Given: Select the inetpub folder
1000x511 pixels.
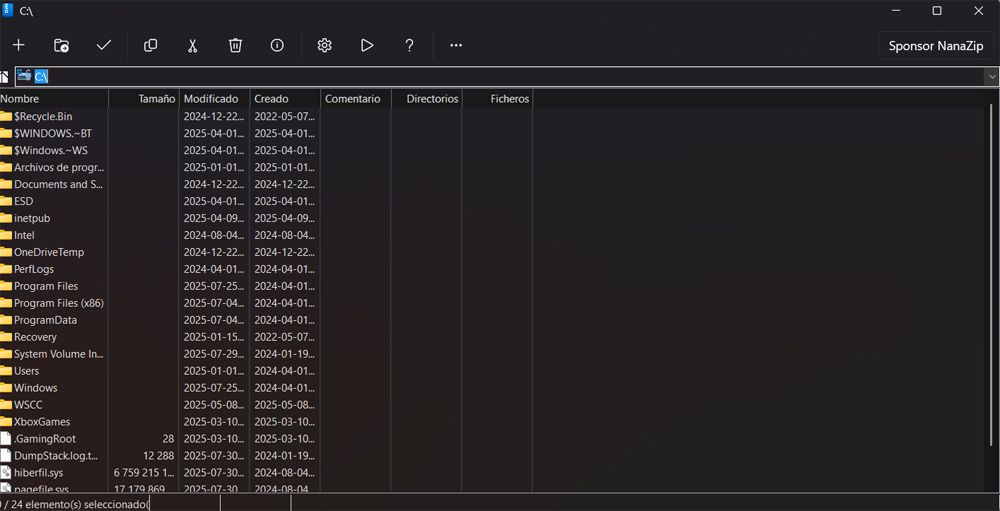Looking at the screenshot, I should pyautogui.click(x=32, y=218).
